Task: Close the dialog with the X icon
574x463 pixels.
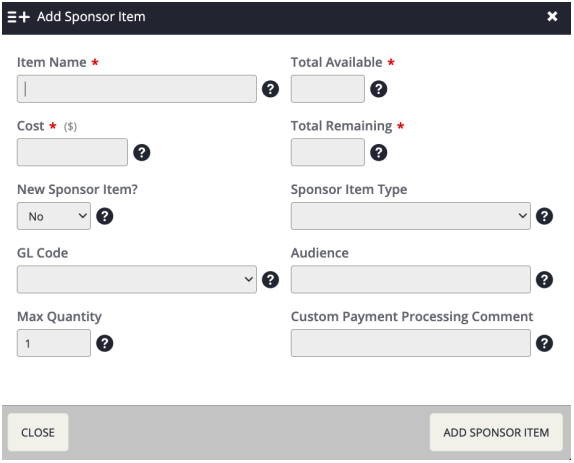Action: click(552, 16)
